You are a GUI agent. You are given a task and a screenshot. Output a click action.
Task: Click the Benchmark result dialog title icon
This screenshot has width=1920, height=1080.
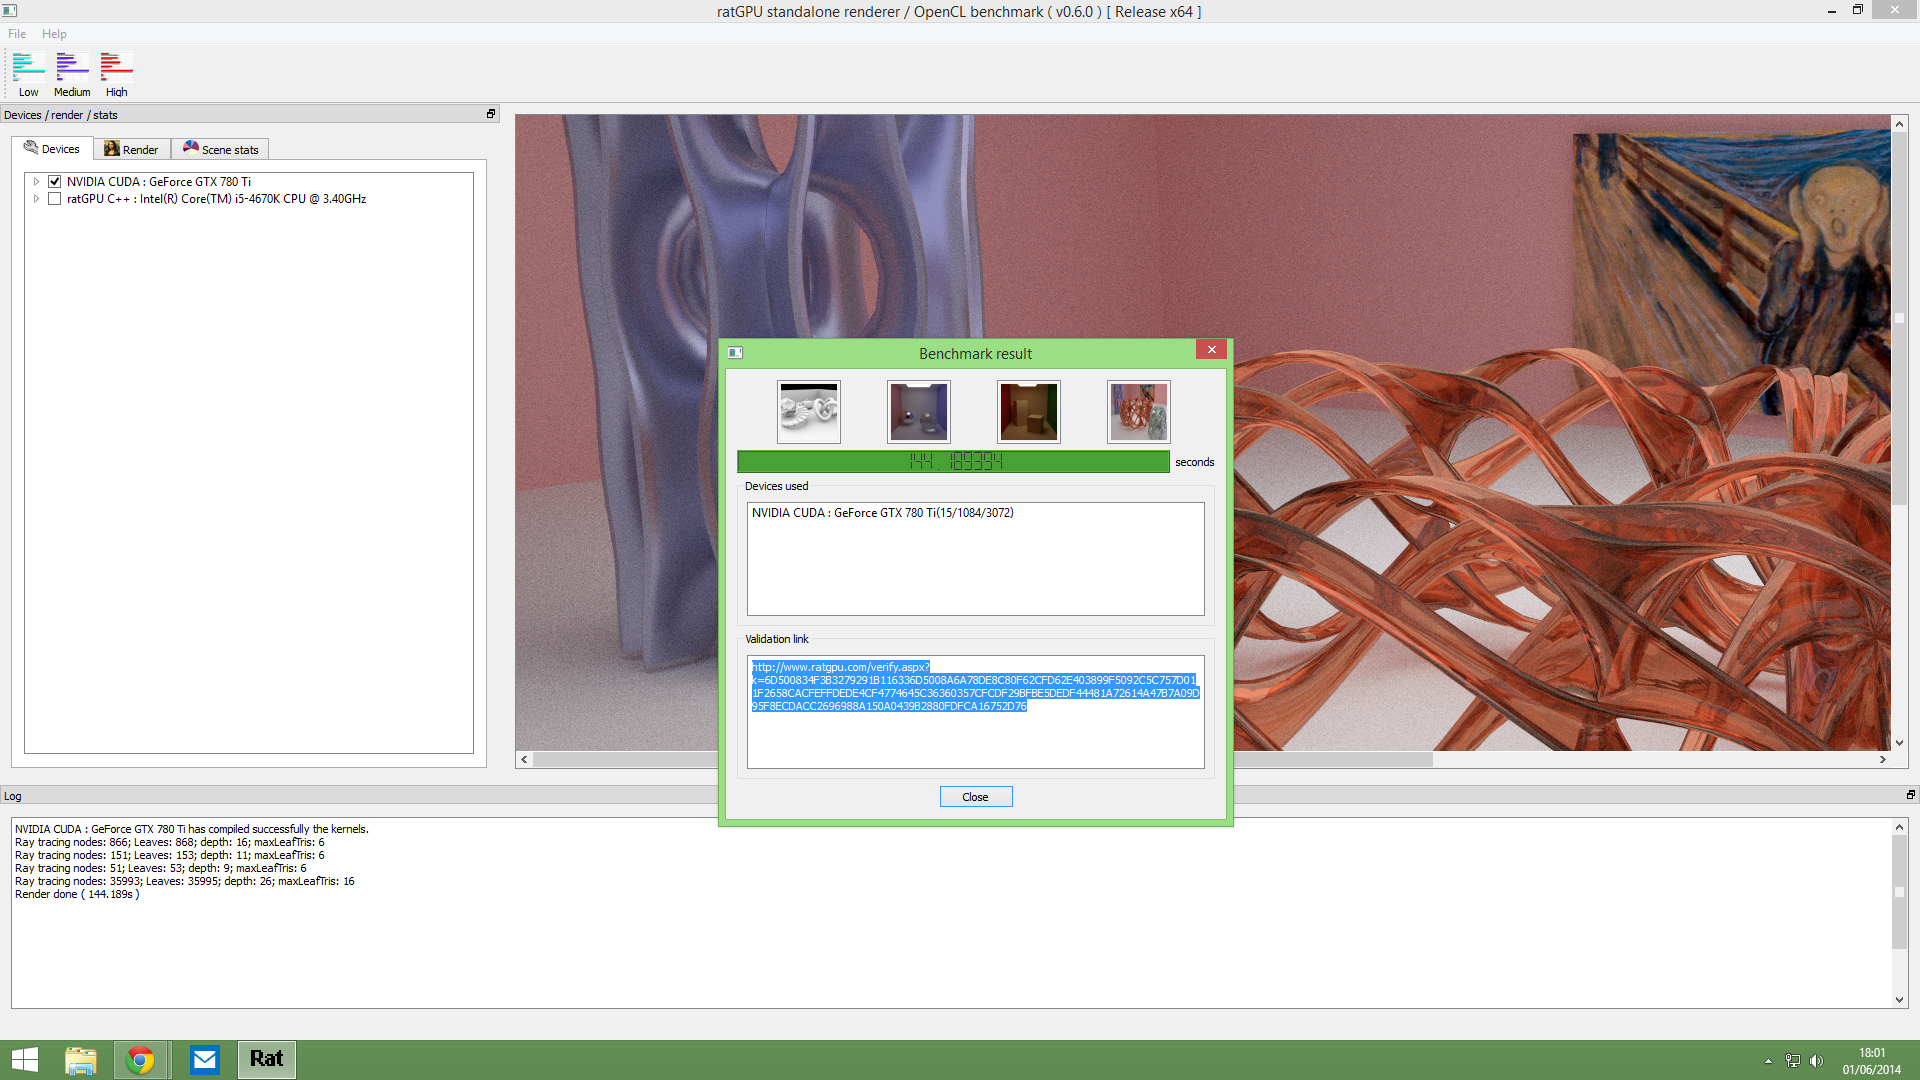(735, 353)
